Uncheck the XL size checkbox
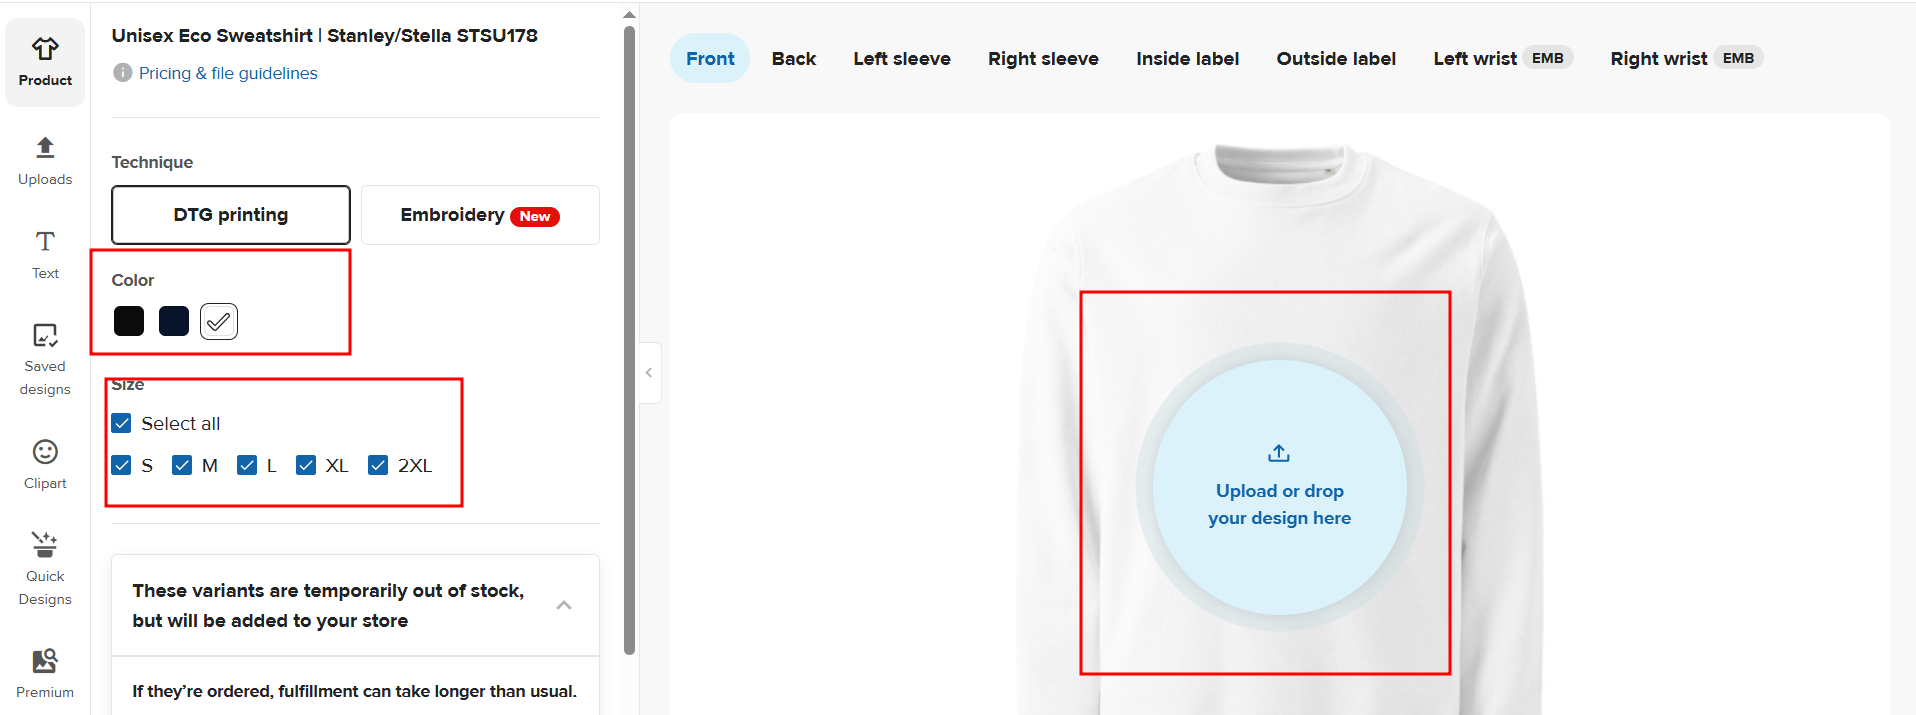Image resolution: width=1916 pixels, height=715 pixels. tap(306, 465)
